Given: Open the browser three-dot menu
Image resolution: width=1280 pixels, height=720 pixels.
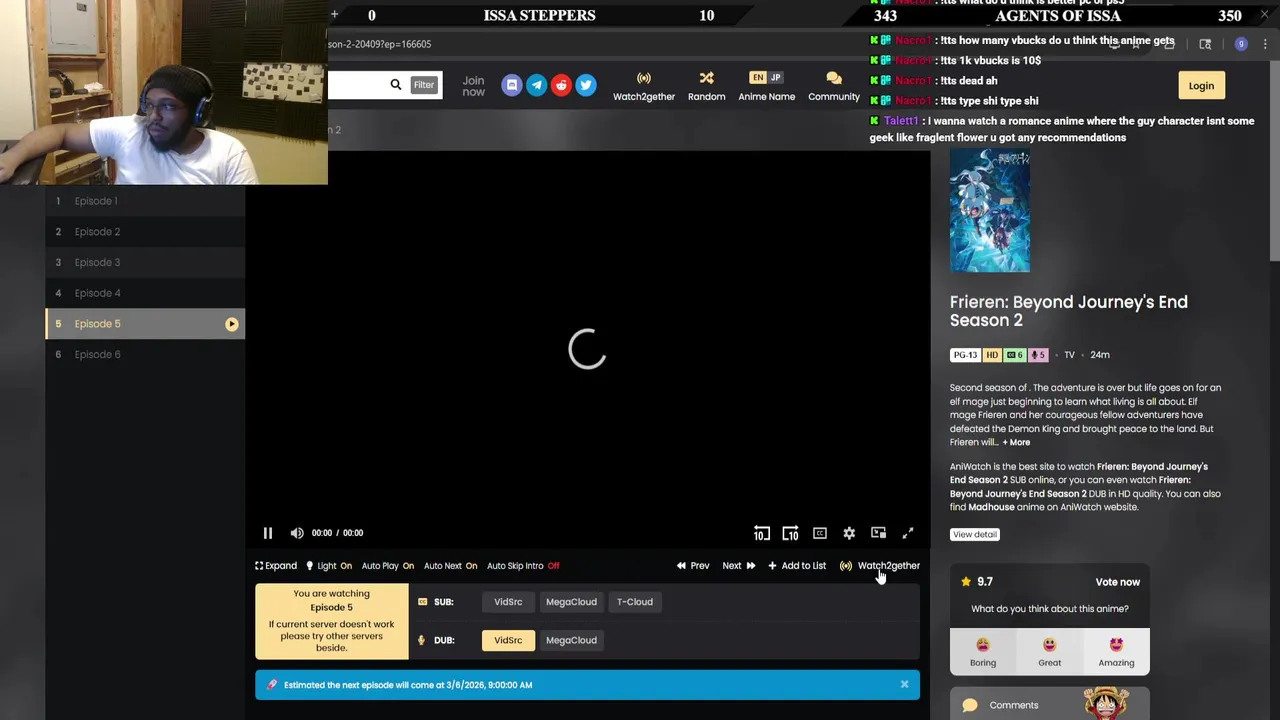Looking at the screenshot, I should pyautogui.click(x=1265, y=44).
